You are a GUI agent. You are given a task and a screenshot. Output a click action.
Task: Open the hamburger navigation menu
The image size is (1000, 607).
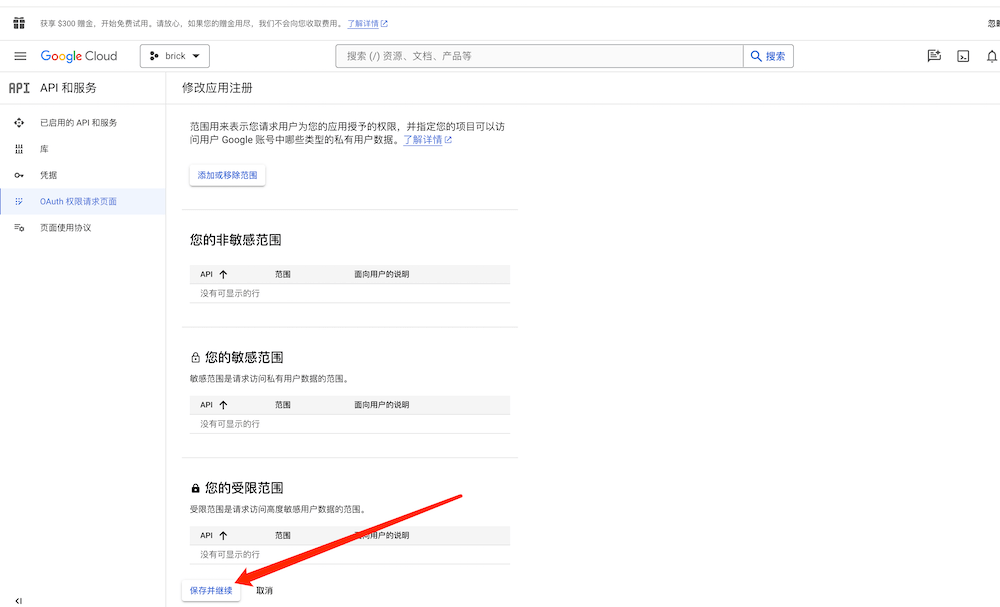point(20,56)
